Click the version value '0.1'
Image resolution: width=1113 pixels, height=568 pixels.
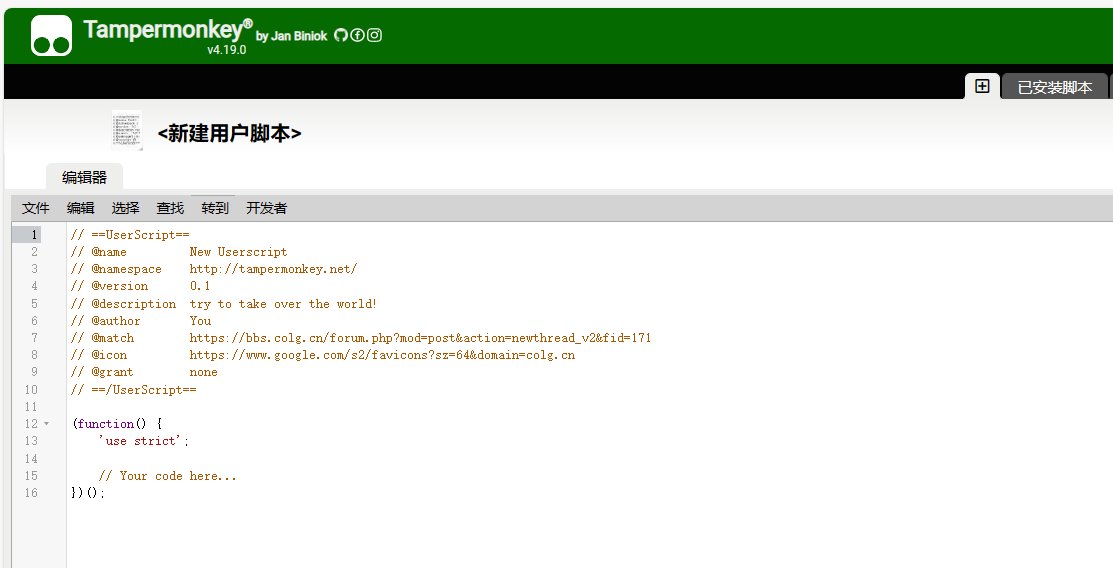200,286
